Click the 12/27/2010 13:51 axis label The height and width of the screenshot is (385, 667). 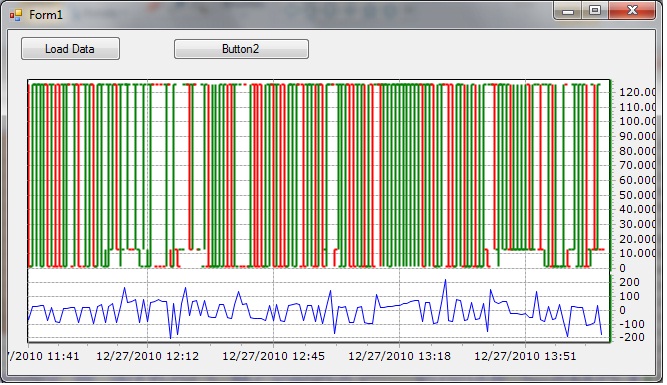point(525,356)
